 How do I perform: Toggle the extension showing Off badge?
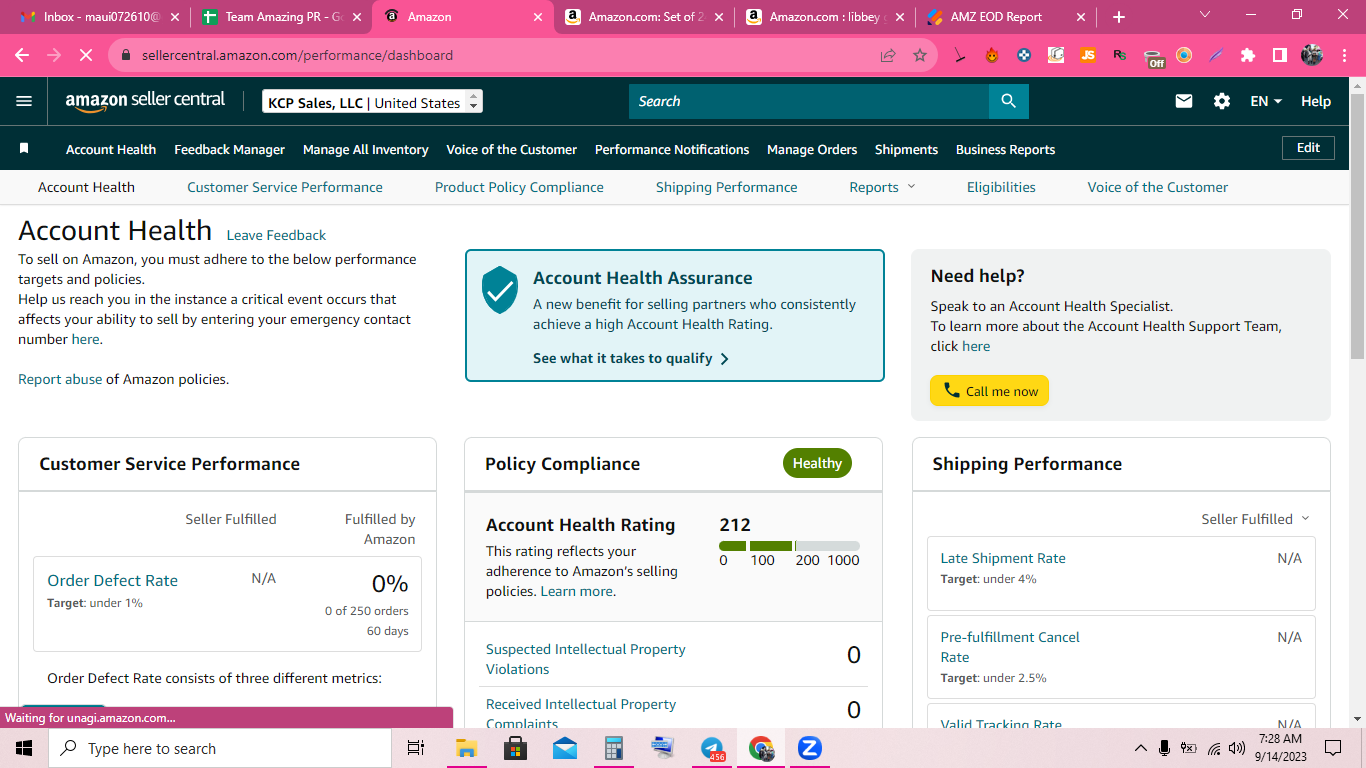[x=1154, y=56]
